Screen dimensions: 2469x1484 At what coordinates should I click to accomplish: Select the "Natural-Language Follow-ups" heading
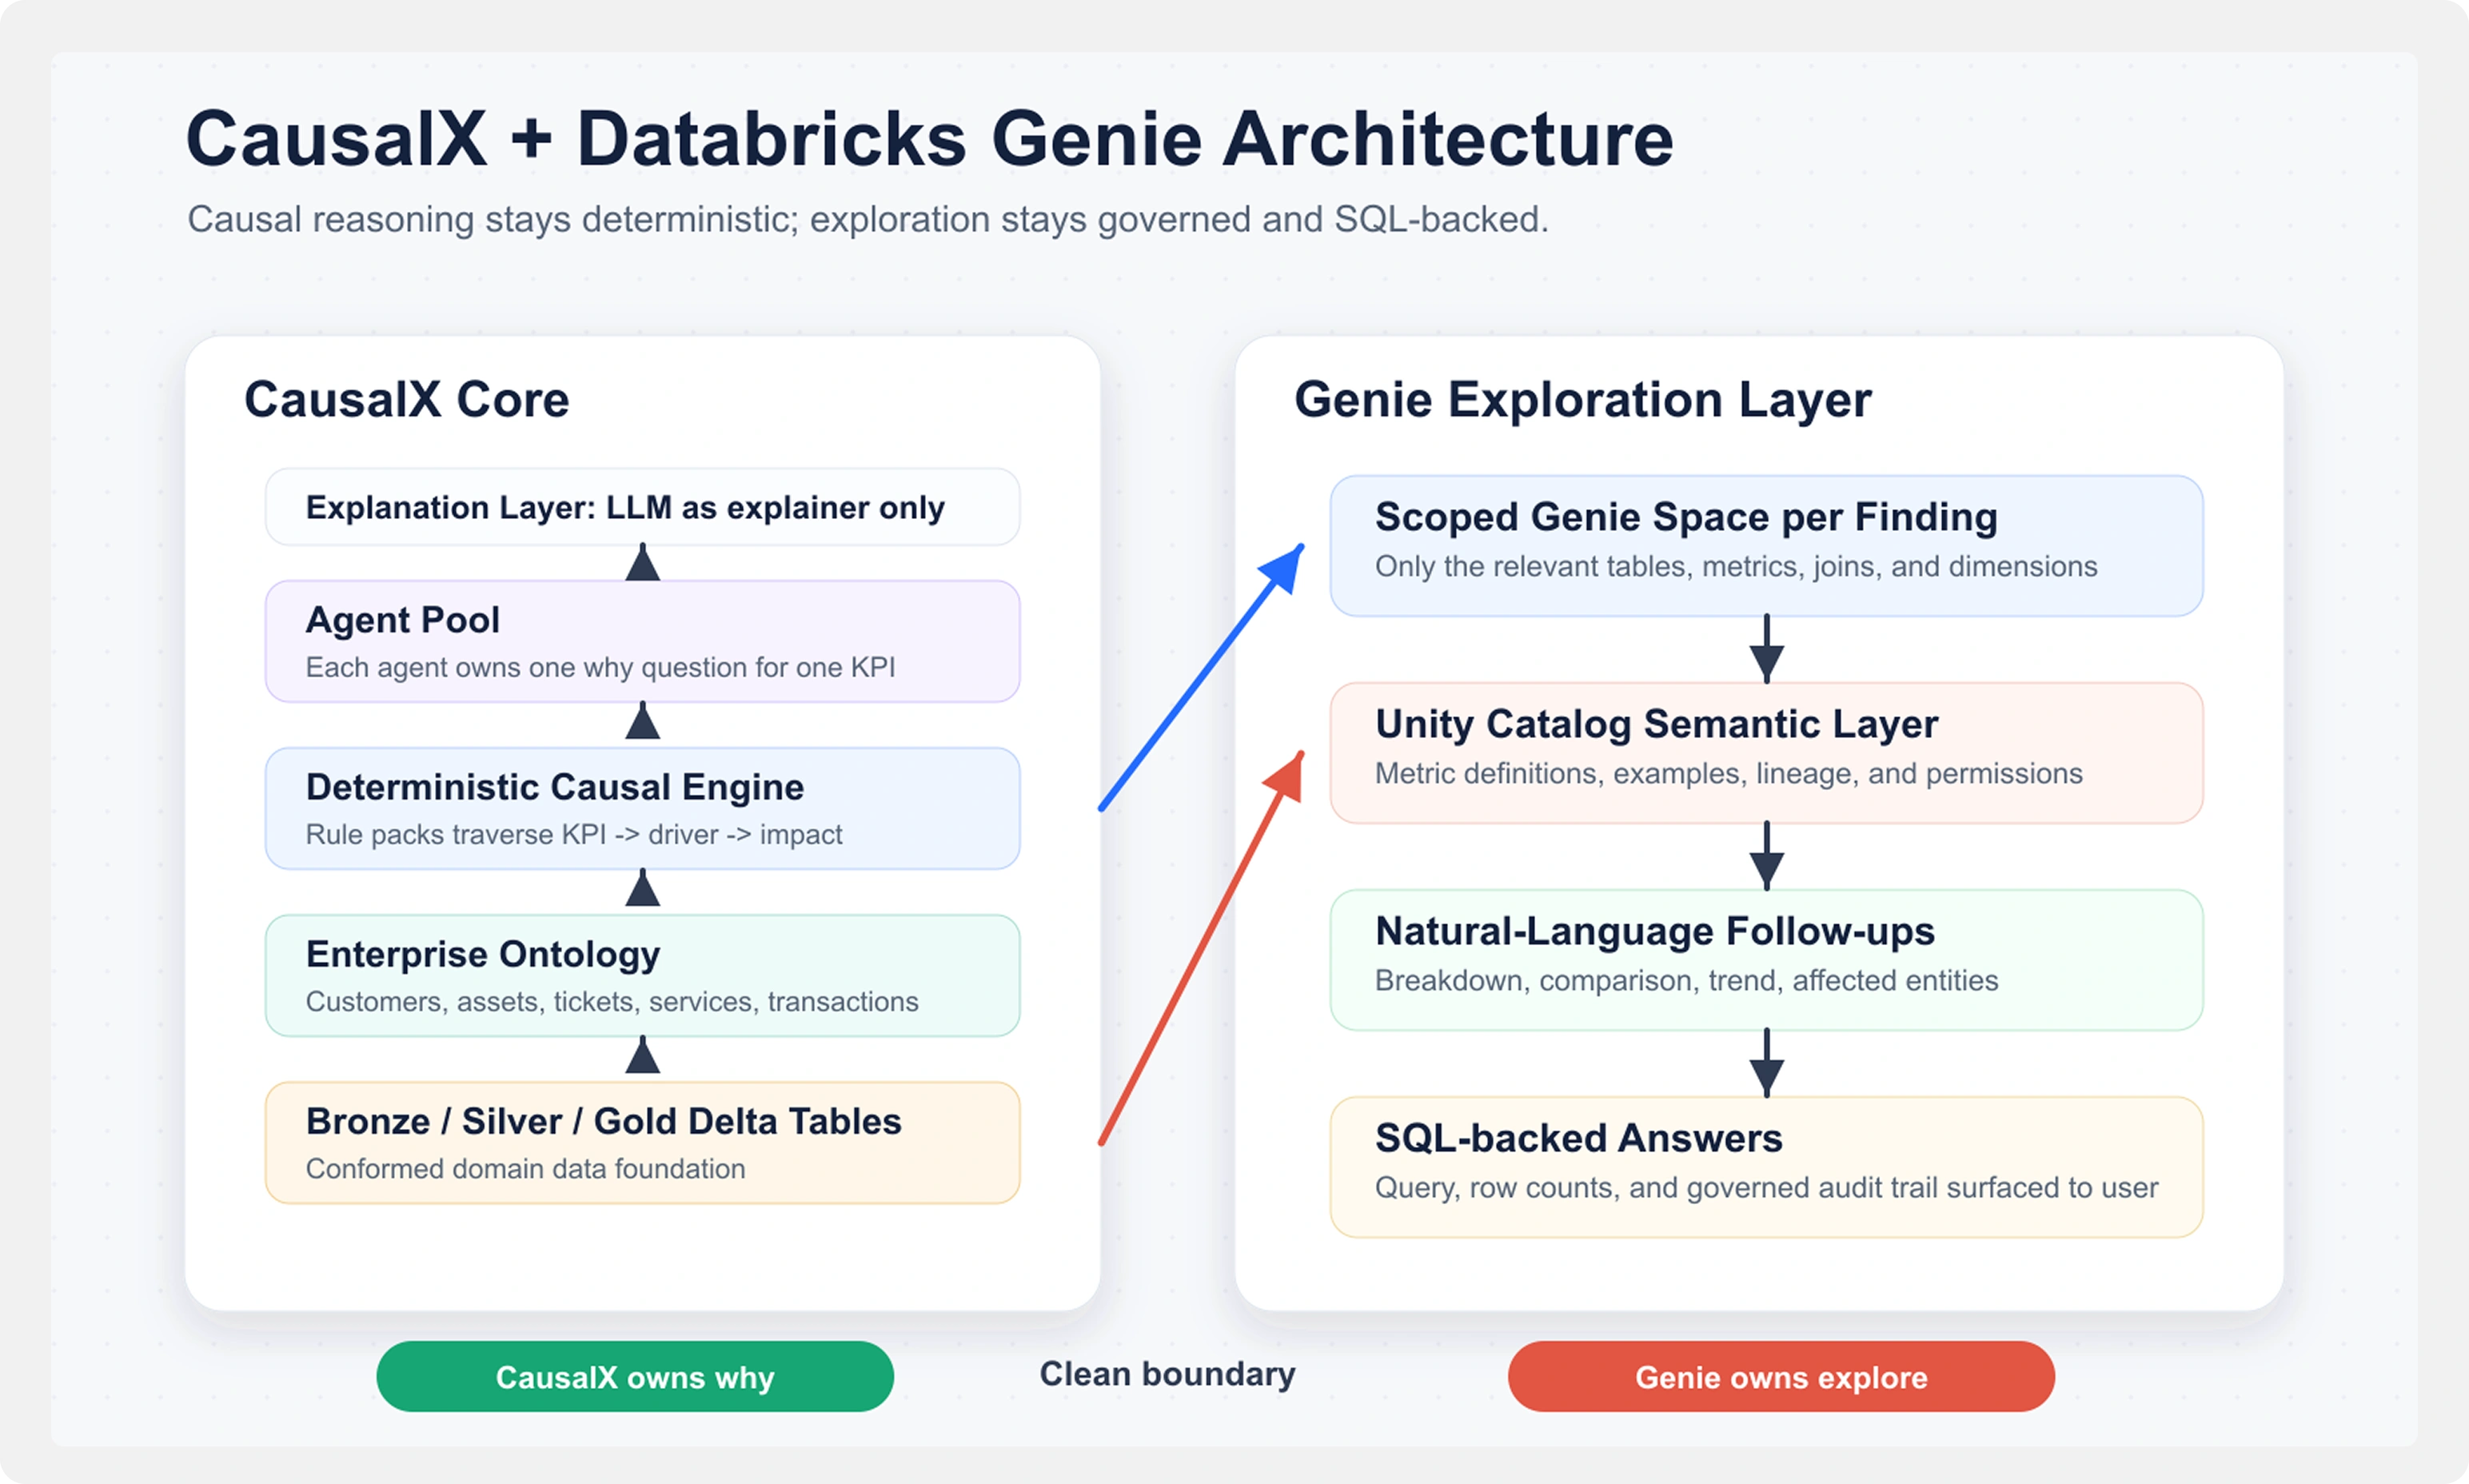point(1655,931)
